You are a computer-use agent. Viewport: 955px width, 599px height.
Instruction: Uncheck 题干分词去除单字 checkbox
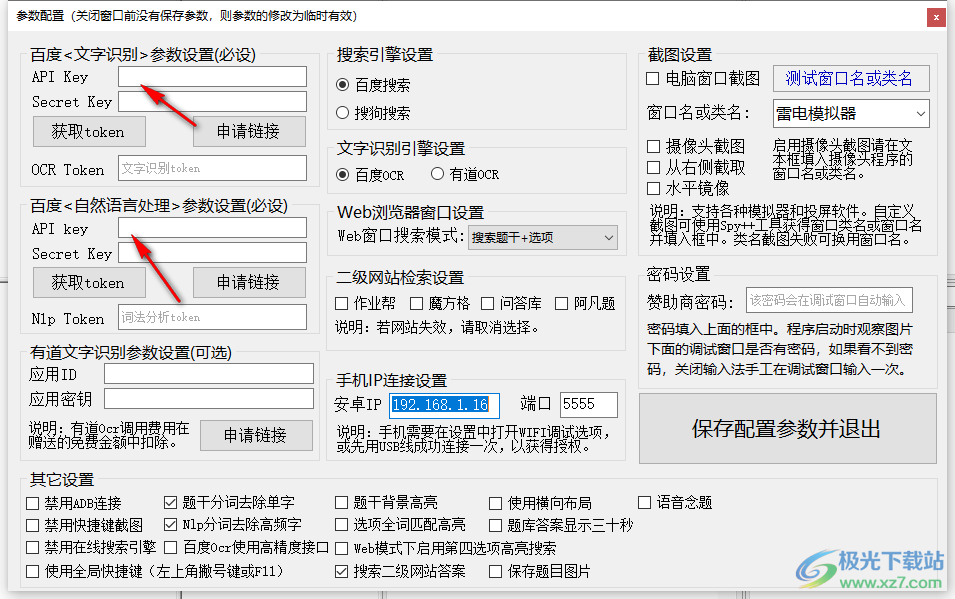point(171,503)
